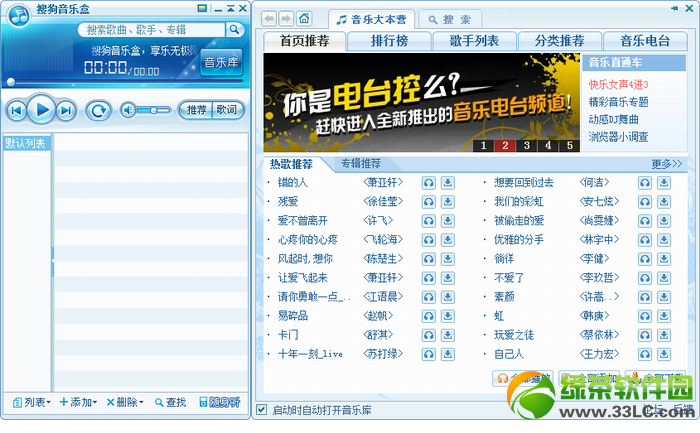Screen dimensions: 700x433
Task: Switch to the 排行榜 tab
Action: pos(389,41)
